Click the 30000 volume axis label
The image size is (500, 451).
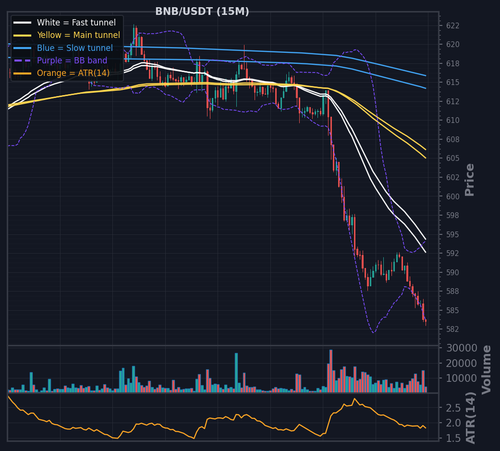pyautogui.click(x=462, y=348)
